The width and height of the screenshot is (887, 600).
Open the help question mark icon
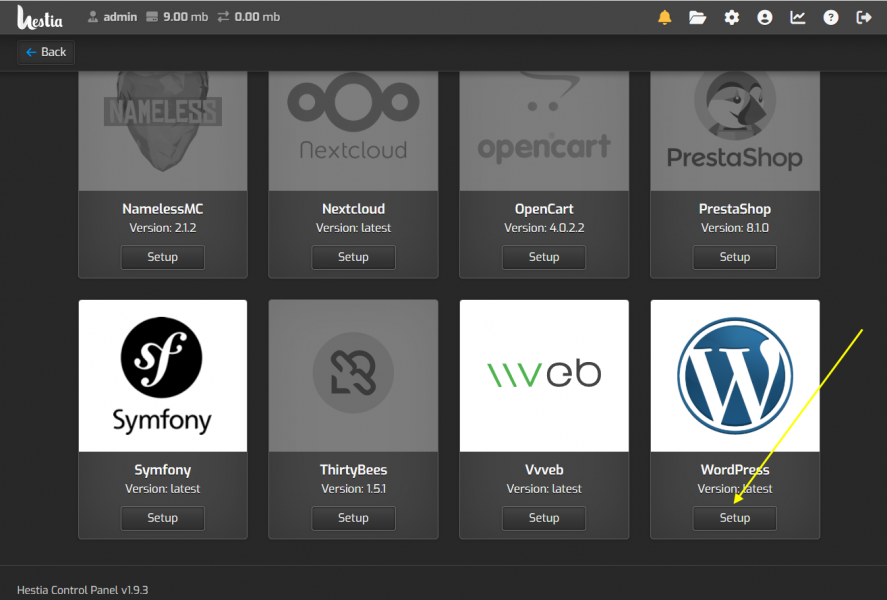(x=830, y=18)
